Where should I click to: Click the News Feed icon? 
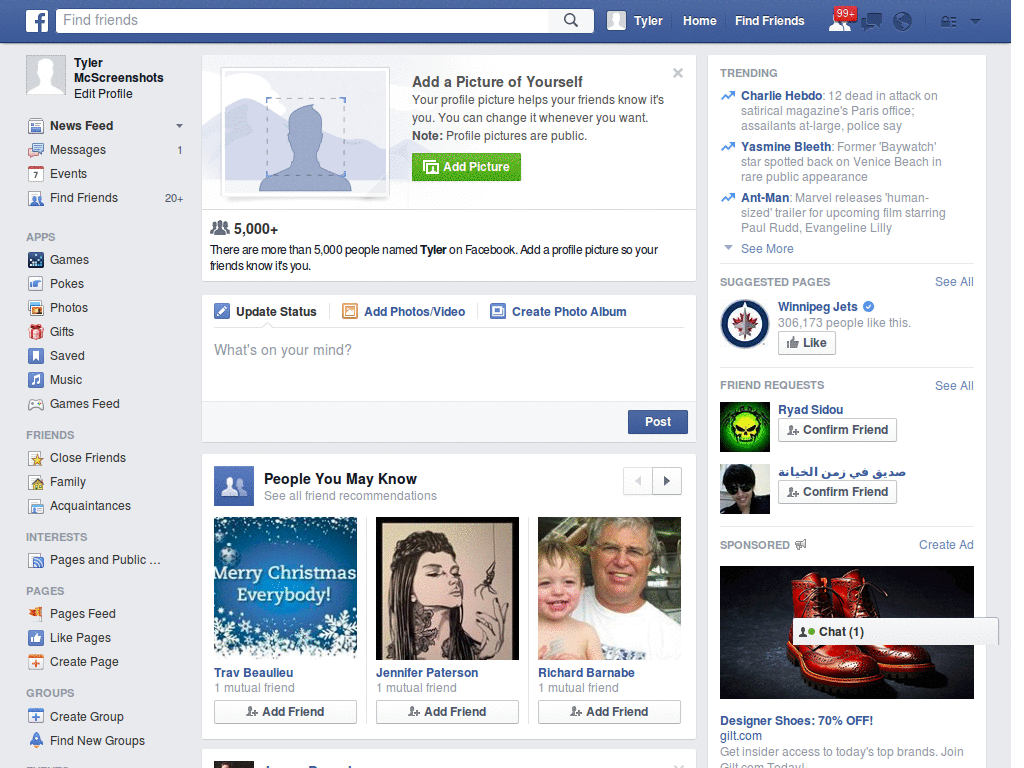coord(36,126)
